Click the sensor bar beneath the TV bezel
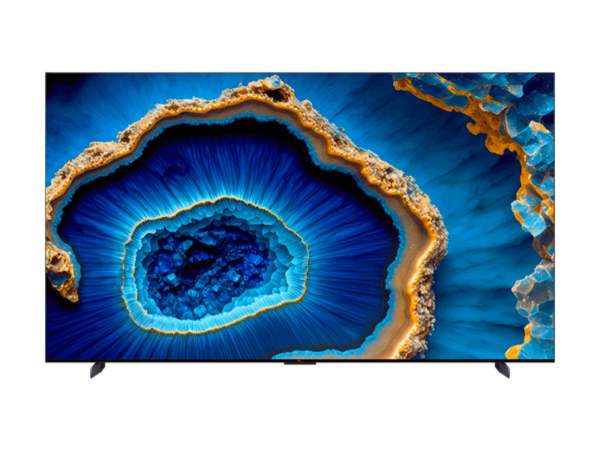The height and width of the screenshot is (450, 600). [x=299, y=366]
